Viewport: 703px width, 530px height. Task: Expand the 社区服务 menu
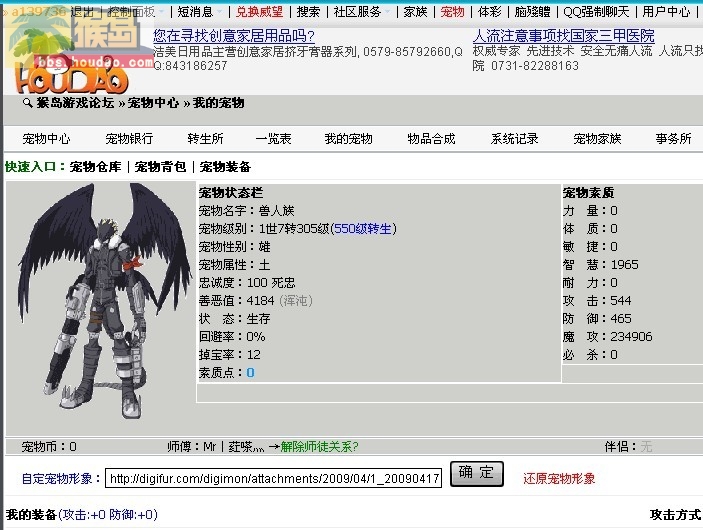coord(357,12)
